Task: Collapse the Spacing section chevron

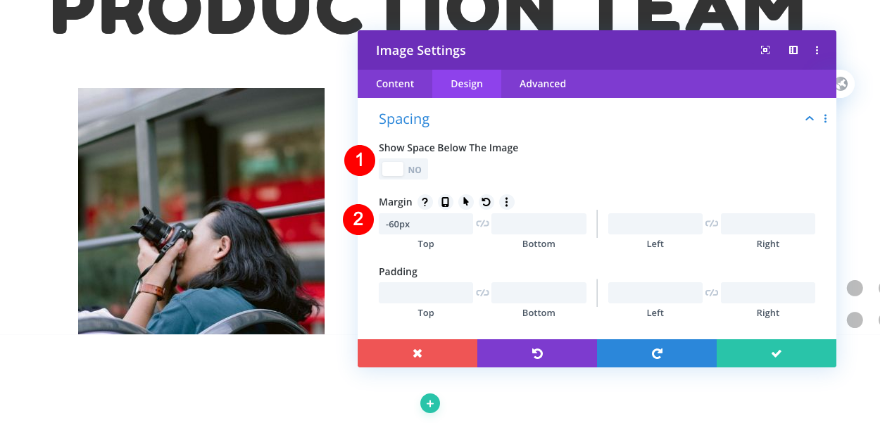Action: click(809, 118)
